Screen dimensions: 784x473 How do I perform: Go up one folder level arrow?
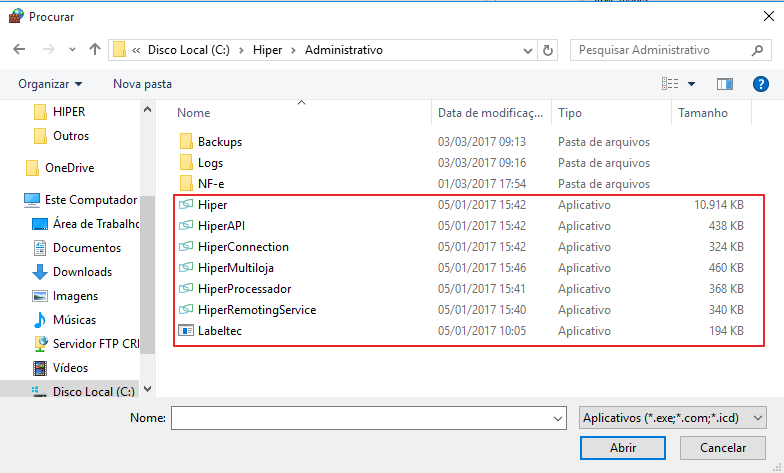pos(95,50)
